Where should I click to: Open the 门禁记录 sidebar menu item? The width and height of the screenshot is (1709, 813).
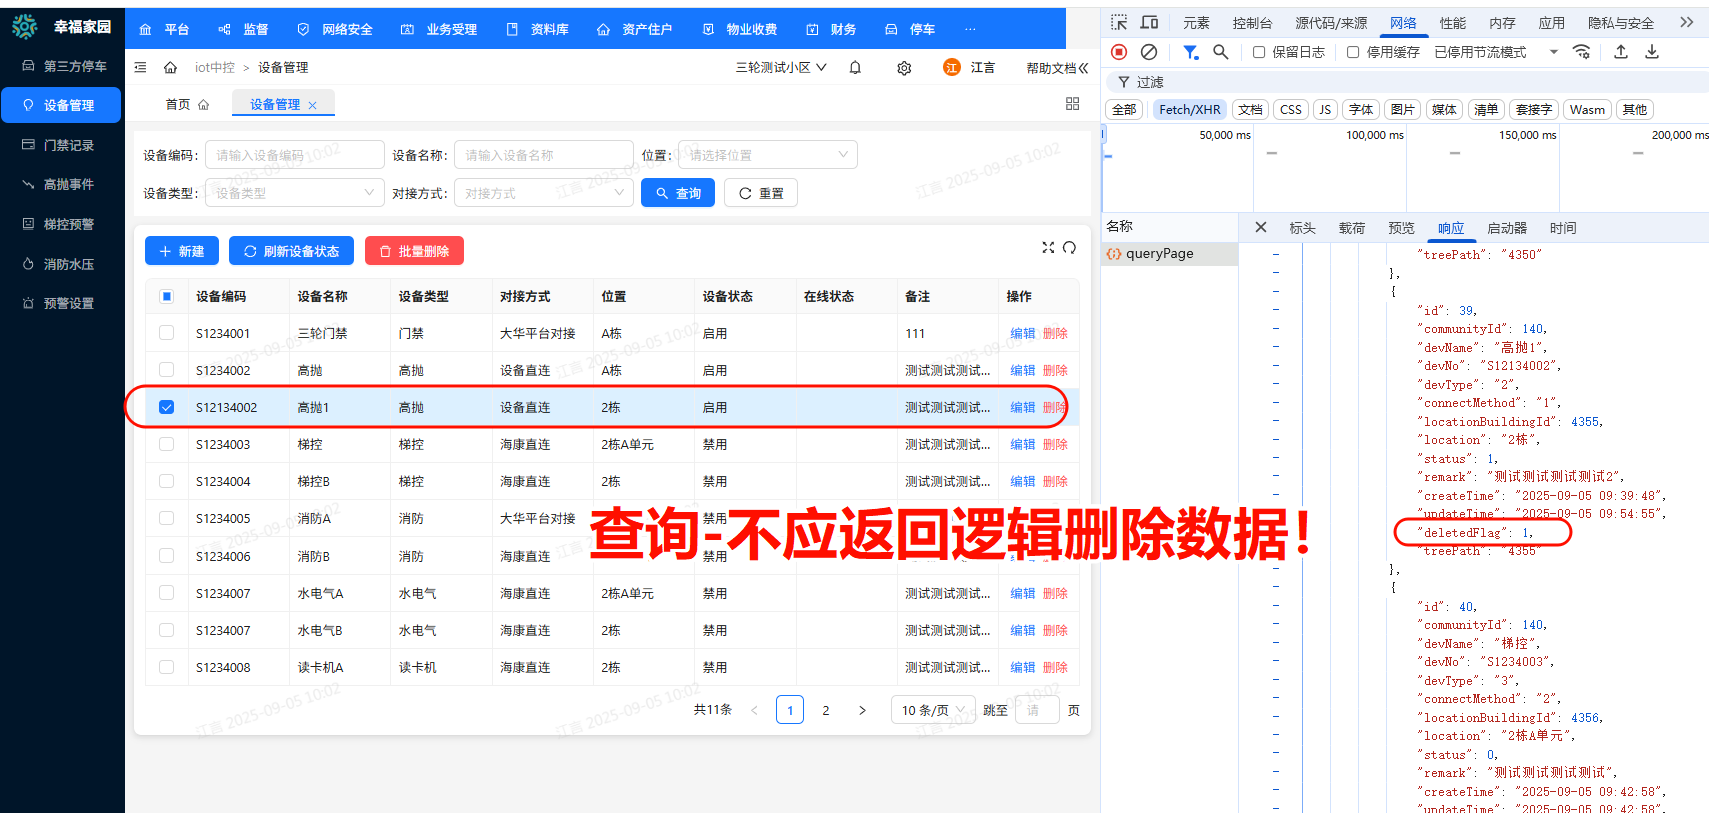(68, 145)
